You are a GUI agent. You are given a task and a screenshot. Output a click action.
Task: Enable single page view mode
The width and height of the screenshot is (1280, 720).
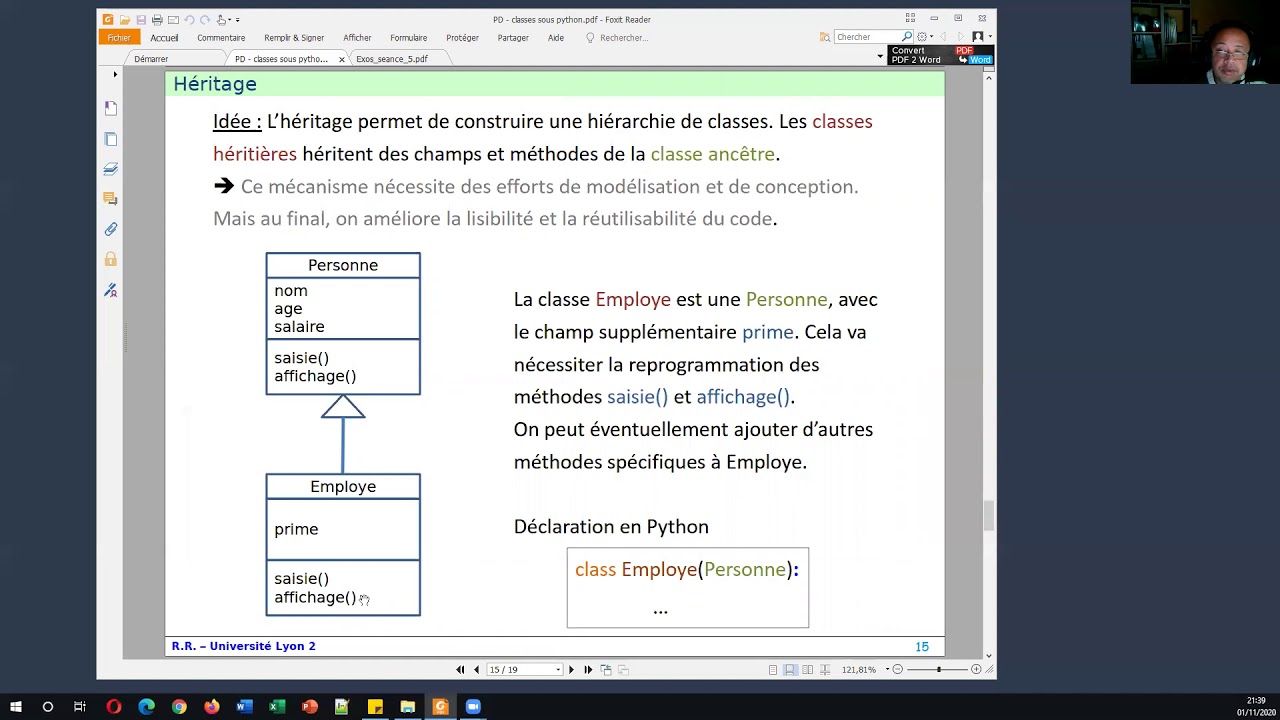coord(773,670)
